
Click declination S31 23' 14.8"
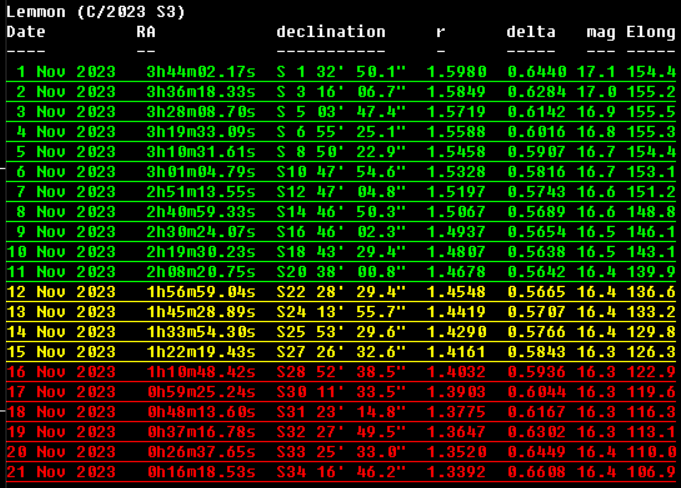(x=341, y=412)
